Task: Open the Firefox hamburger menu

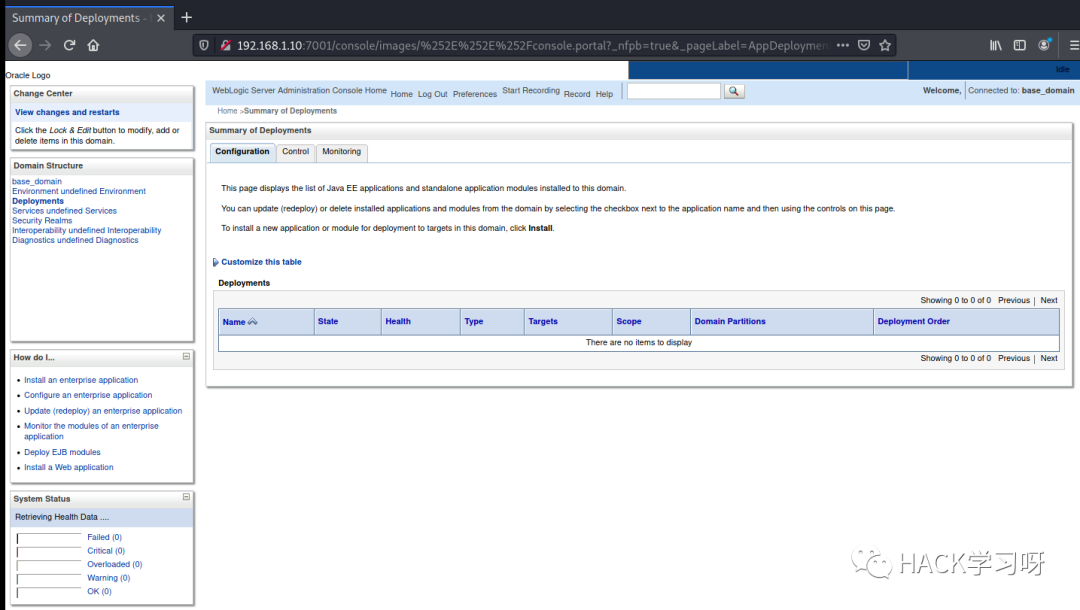Action: tap(1074, 45)
